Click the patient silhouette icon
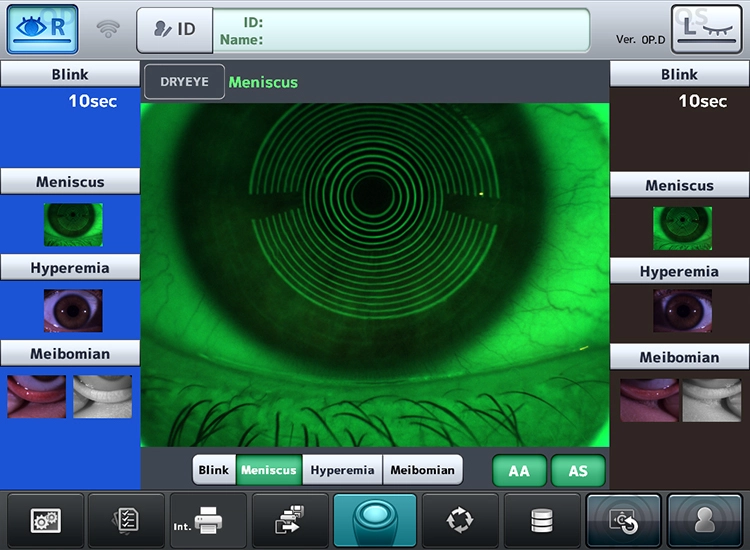The image size is (750, 550). [x=705, y=520]
